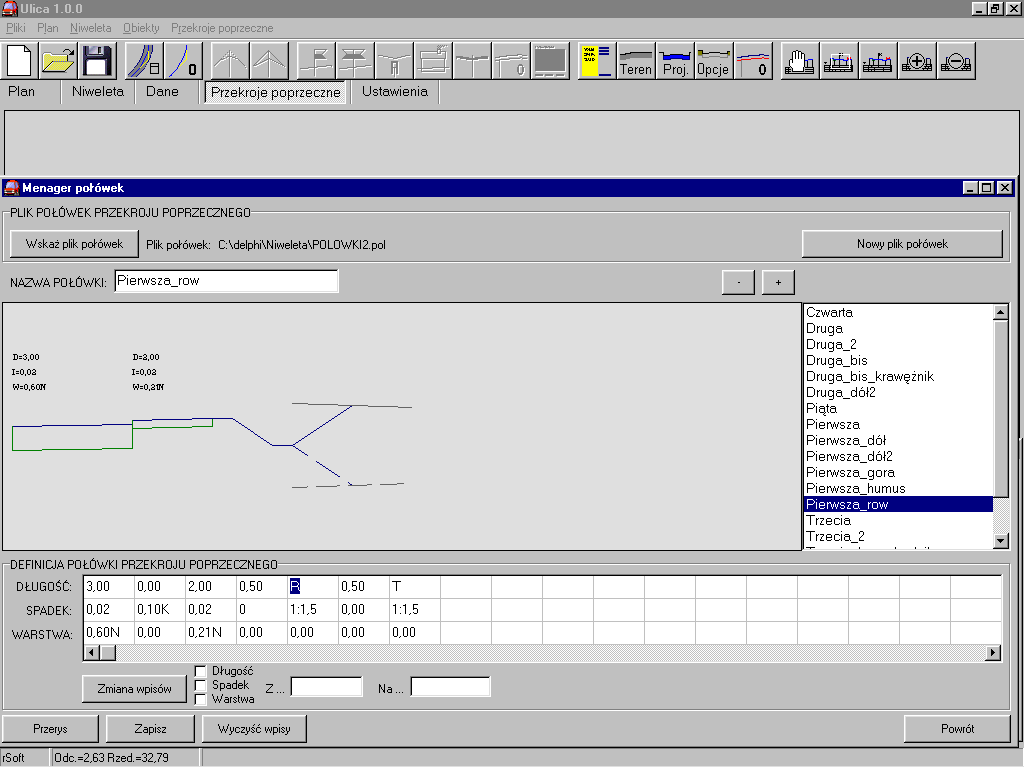The width and height of the screenshot is (1024, 768).
Task: Open the Niweleta menu
Action: click(x=90, y=28)
